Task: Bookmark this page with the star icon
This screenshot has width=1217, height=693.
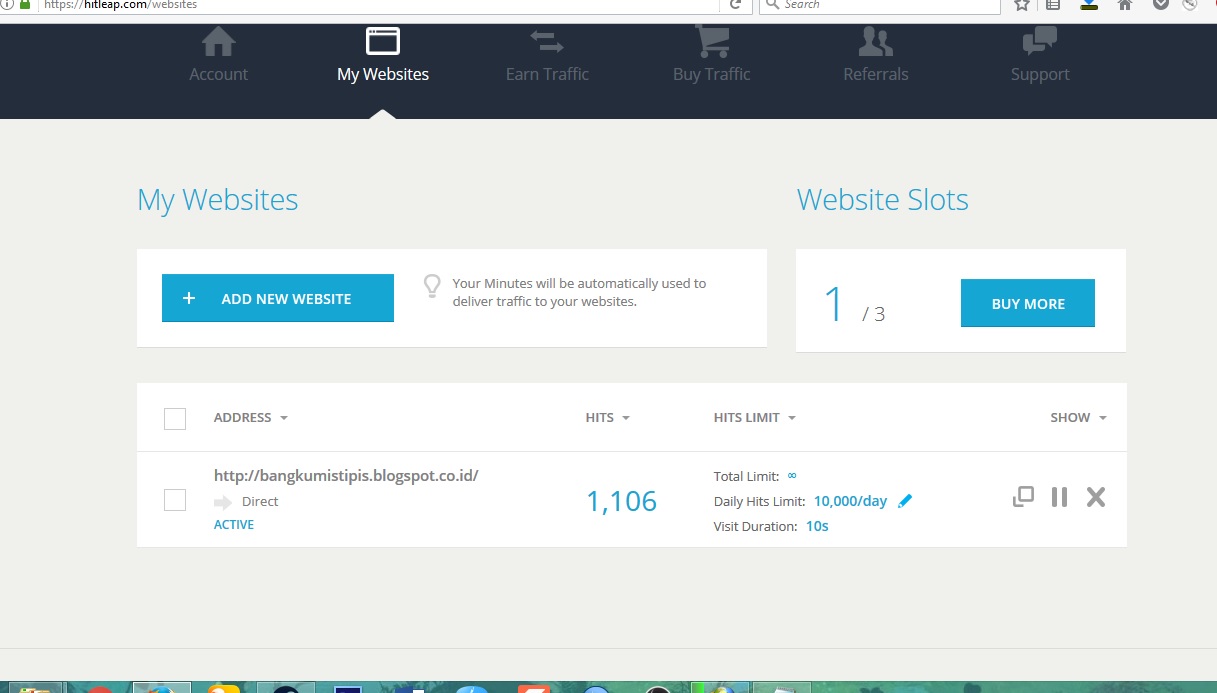Action: [x=1019, y=5]
